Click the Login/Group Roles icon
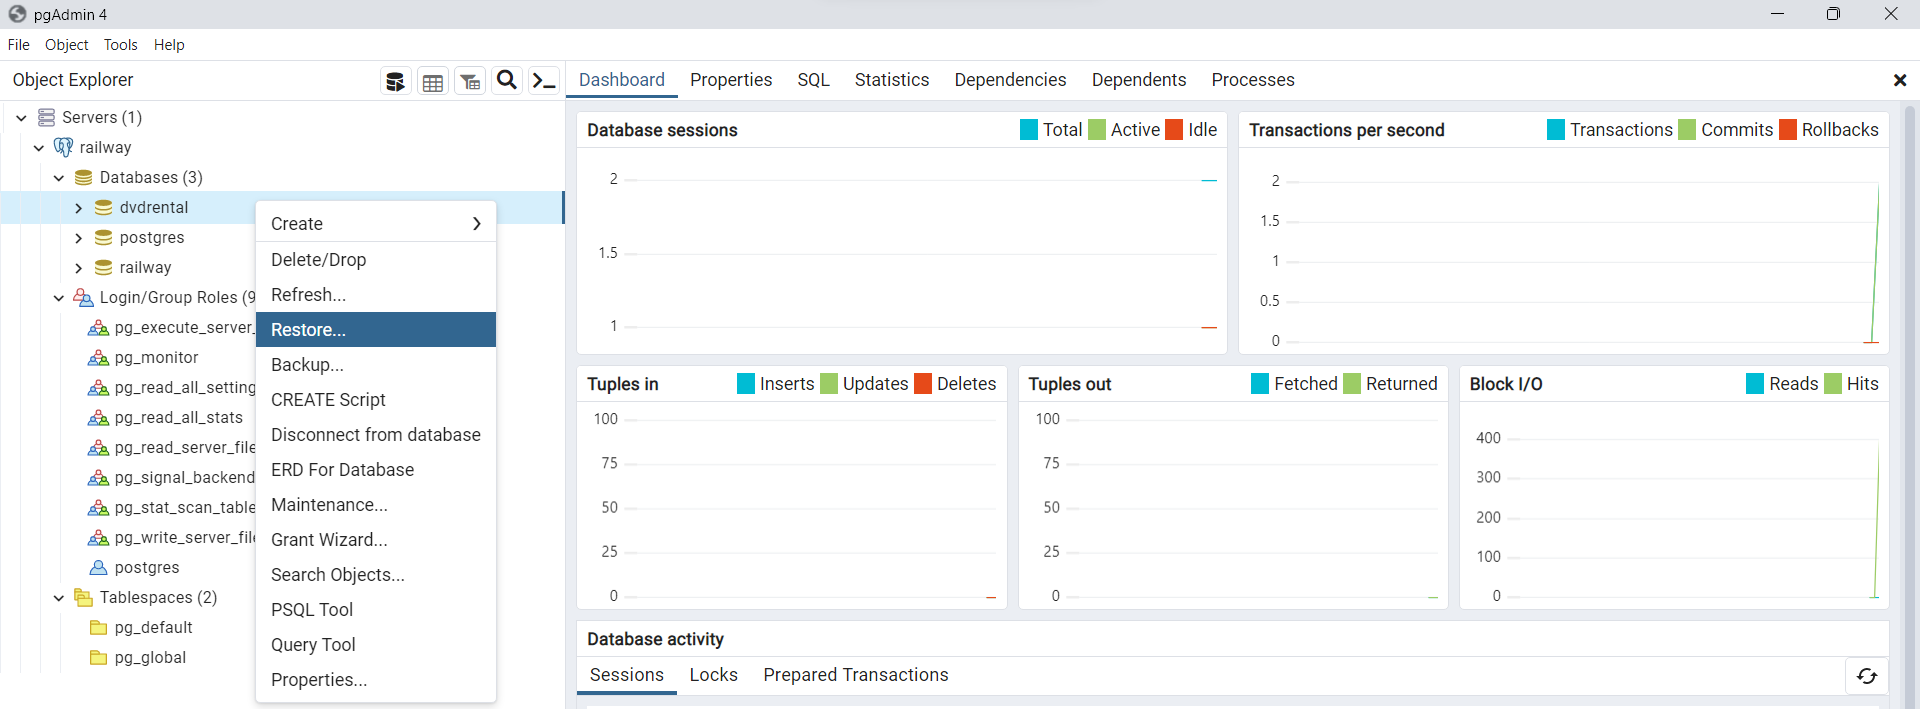The width and height of the screenshot is (1920, 709). click(84, 298)
